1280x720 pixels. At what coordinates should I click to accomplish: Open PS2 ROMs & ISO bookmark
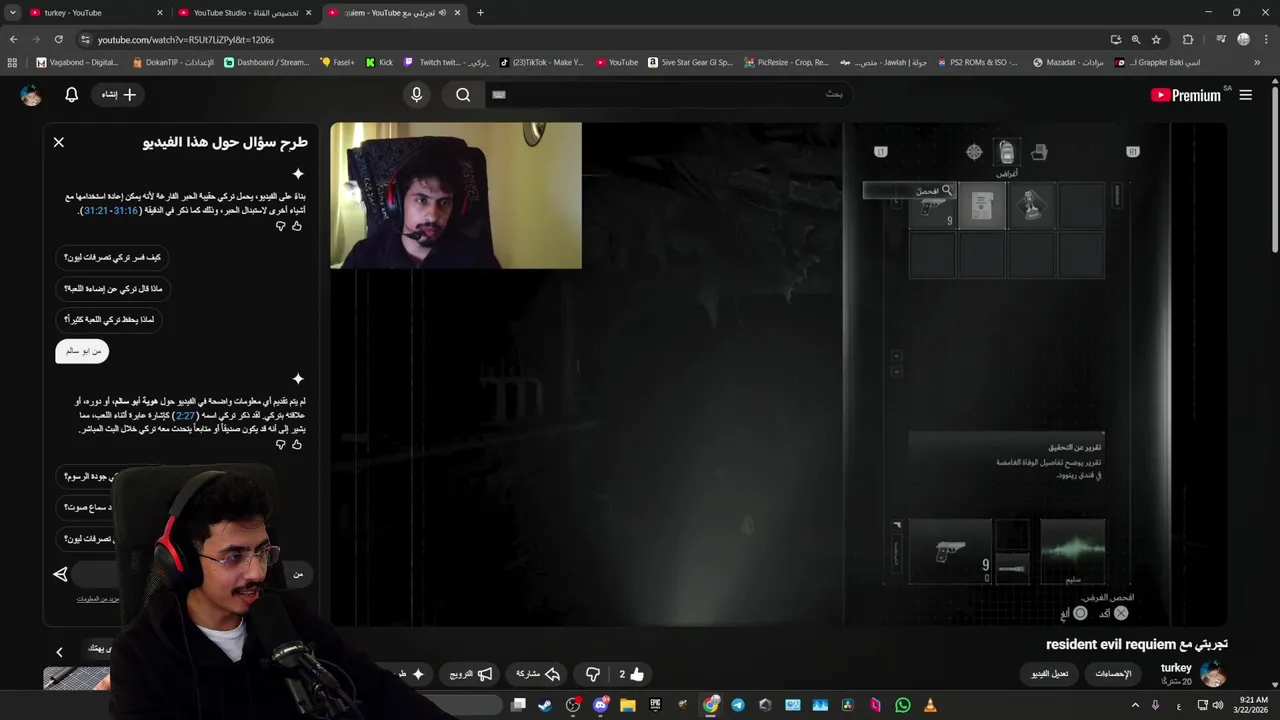click(x=976, y=62)
